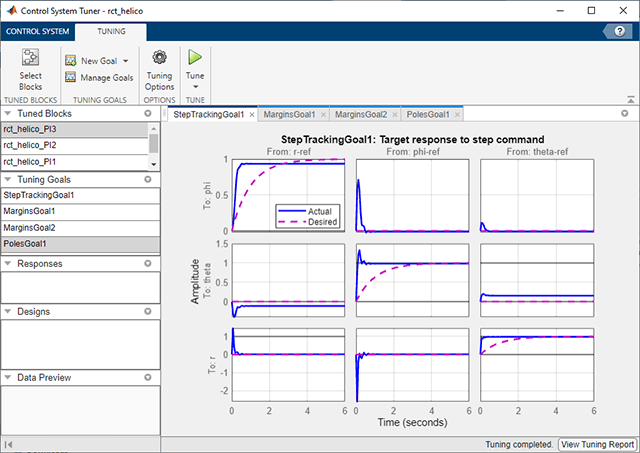Close the StepTrackingGoal1 tab
The height and width of the screenshot is (453, 640).
point(253,115)
